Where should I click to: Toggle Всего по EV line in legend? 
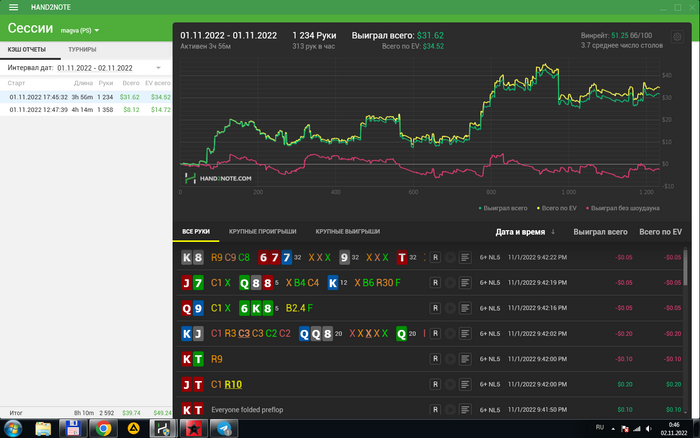click(557, 208)
